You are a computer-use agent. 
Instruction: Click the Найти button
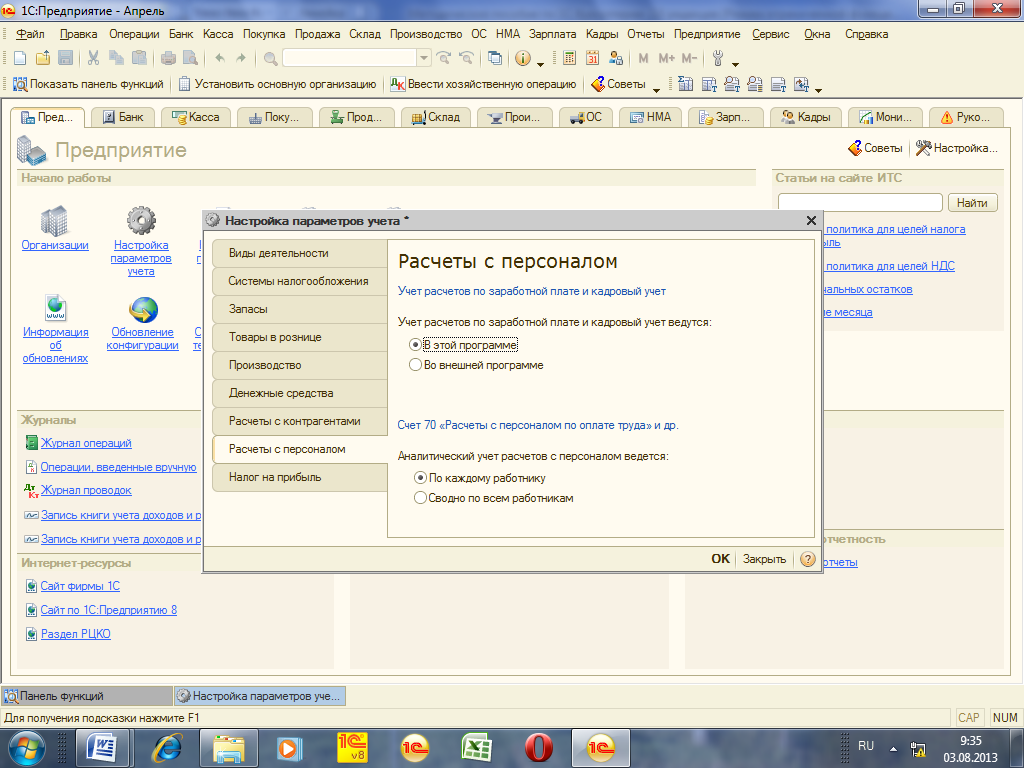pyautogui.click(x=972, y=203)
